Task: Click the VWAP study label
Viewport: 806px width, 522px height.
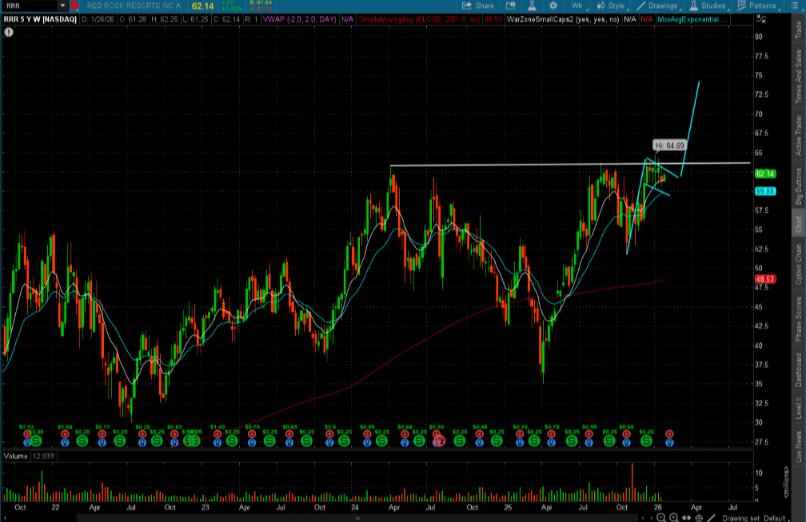Action: pyautogui.click(x=300, y=20)
